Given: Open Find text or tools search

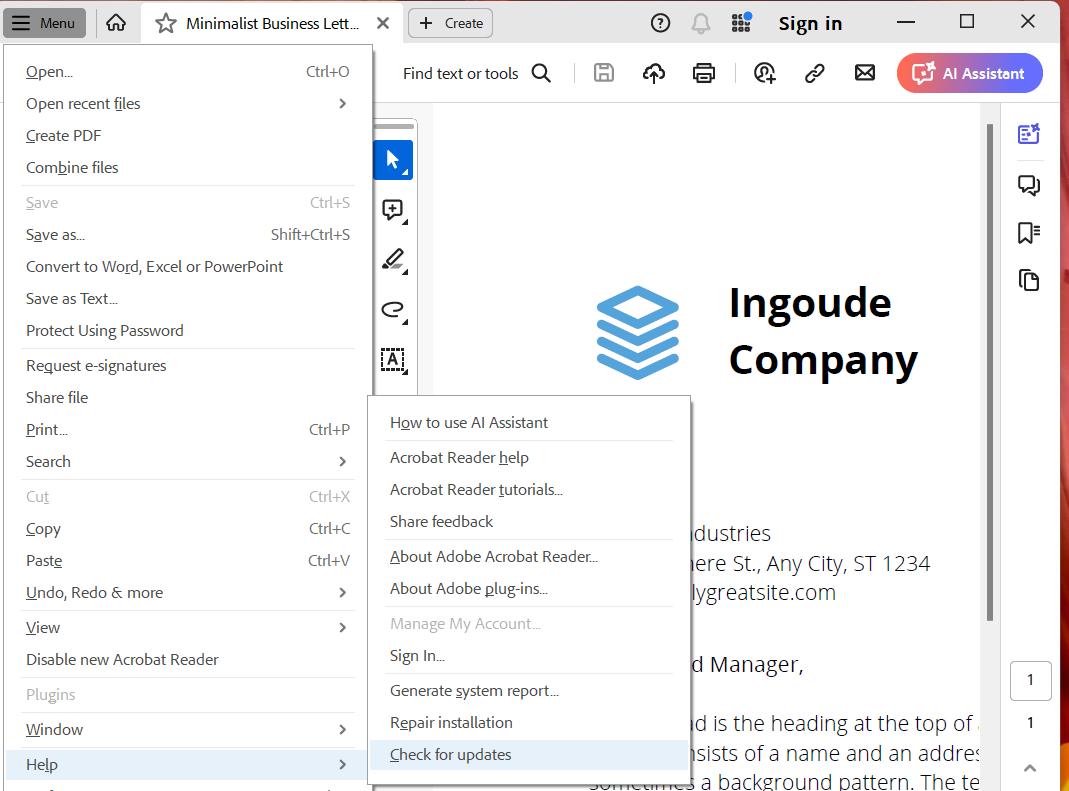Looking at the screenshot, I should 478,72.
